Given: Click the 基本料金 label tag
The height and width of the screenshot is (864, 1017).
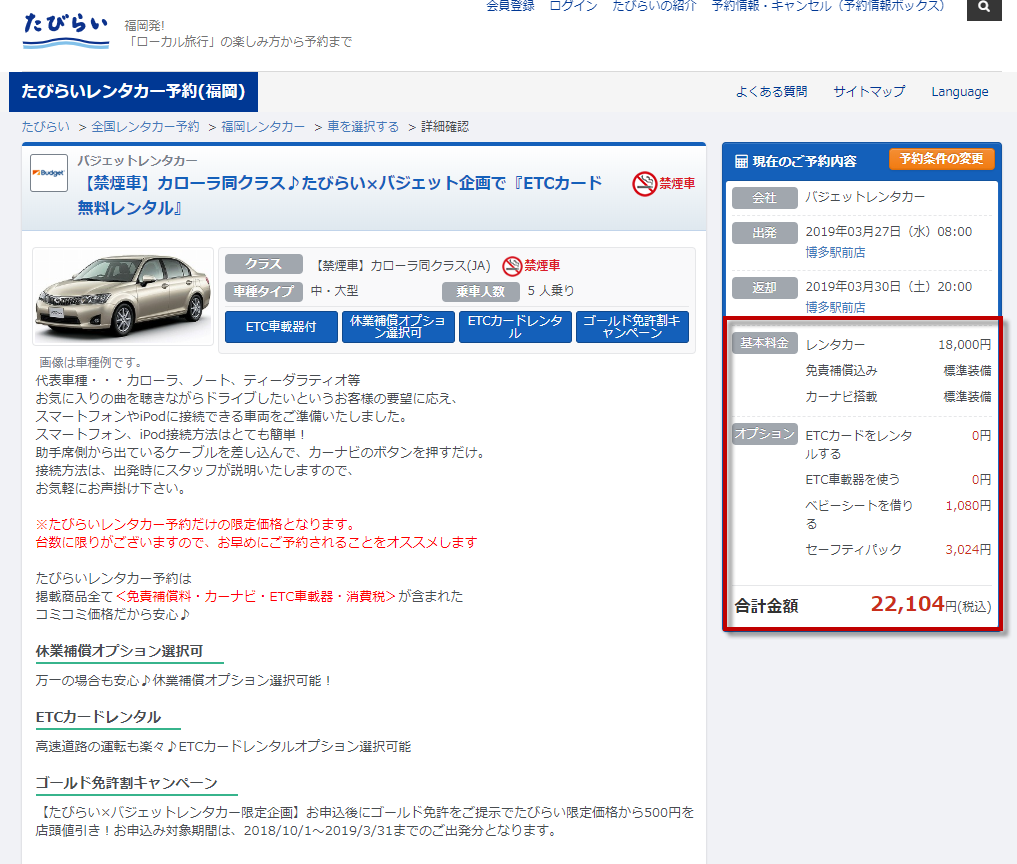Looking at the screenshot, I should click(x=765, y=343).
